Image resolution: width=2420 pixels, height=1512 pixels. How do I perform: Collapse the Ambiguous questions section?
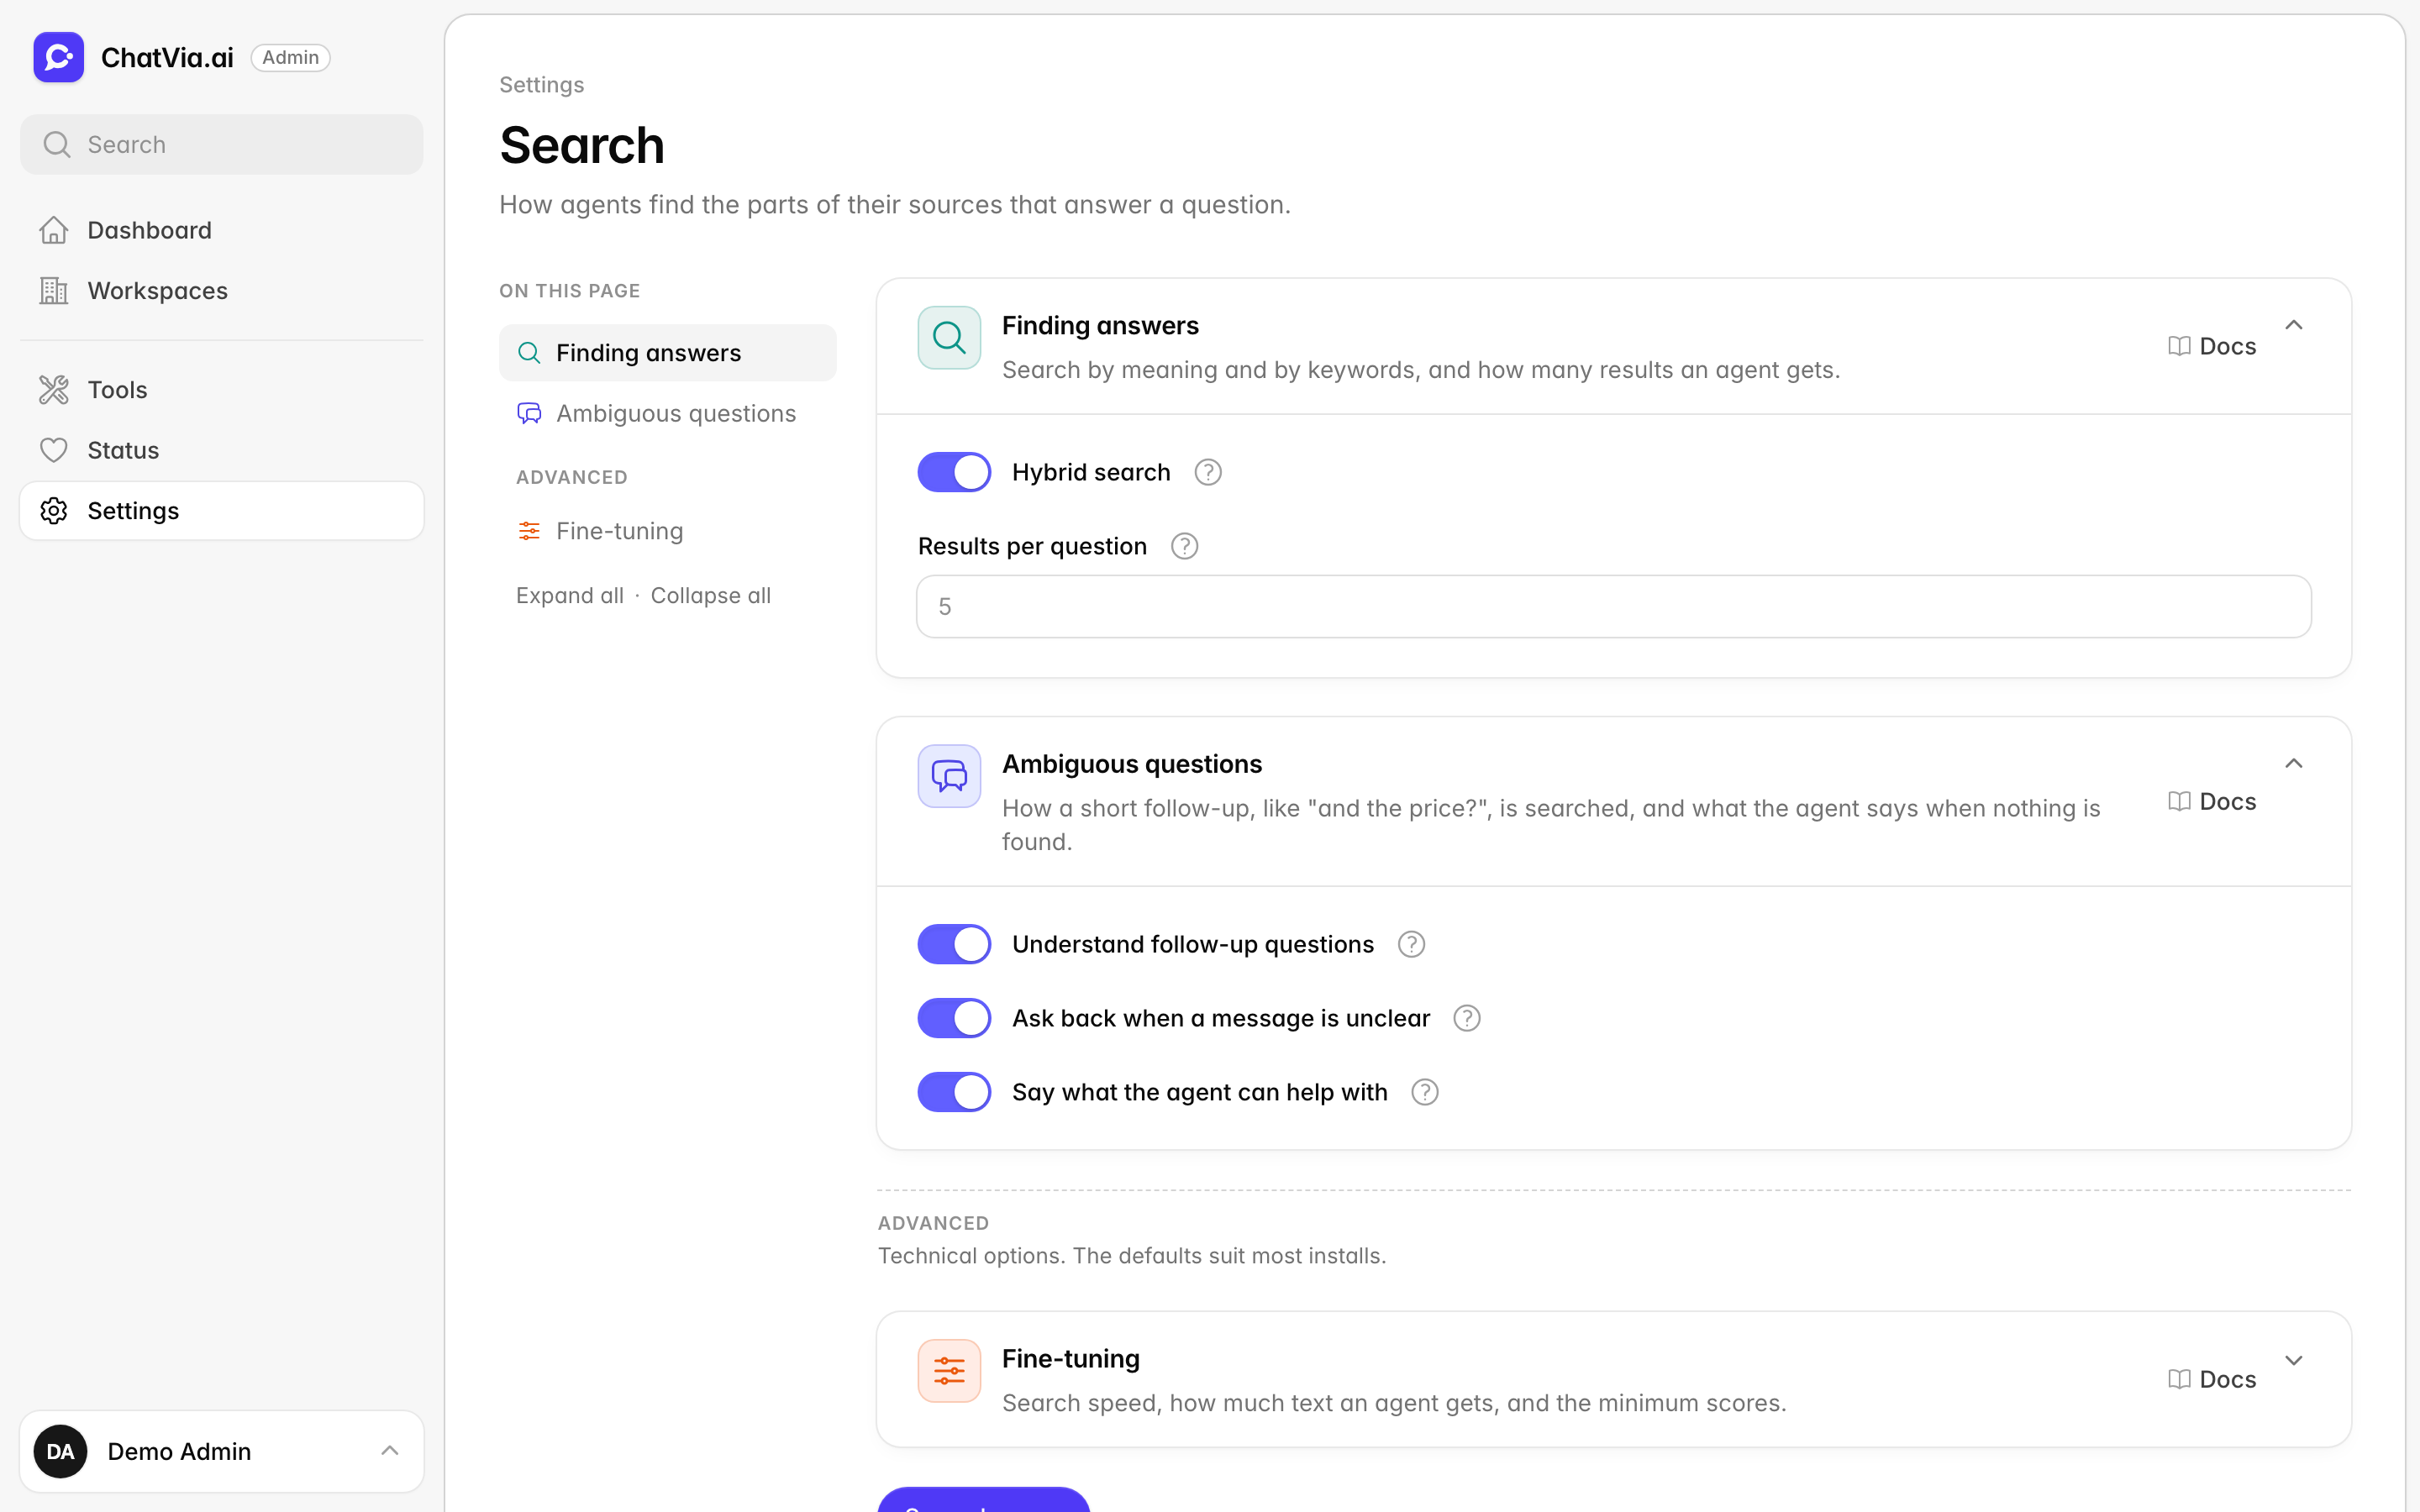(x=2294, y=764)
